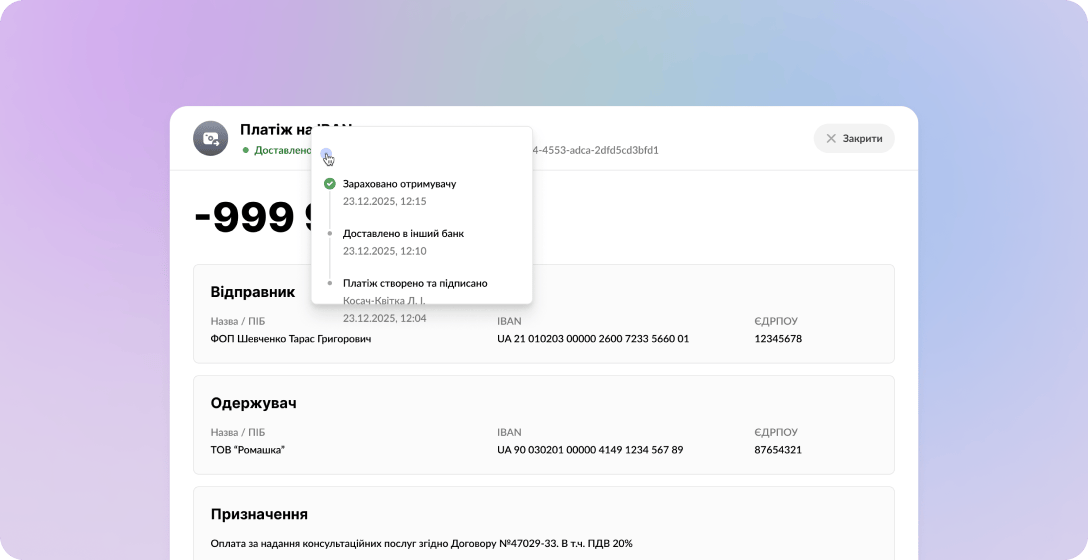The height and width of the screenshot is (560, 1088).
Task: Click the green checkmark status icon
Action: tap(330, 184)
